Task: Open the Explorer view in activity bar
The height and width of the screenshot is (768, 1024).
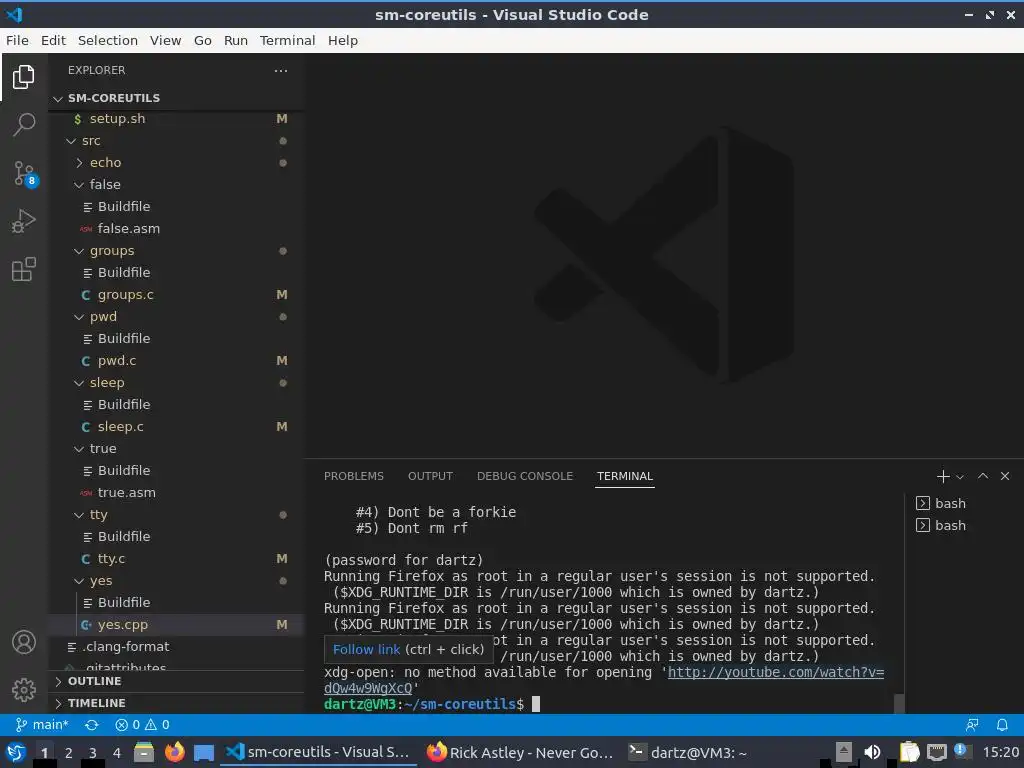Action: point(24,77)
